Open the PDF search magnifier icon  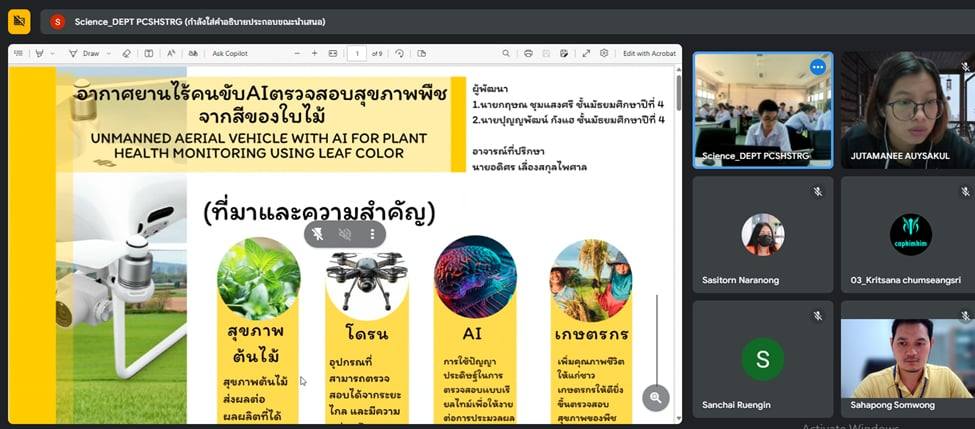[x=505, y=53]
